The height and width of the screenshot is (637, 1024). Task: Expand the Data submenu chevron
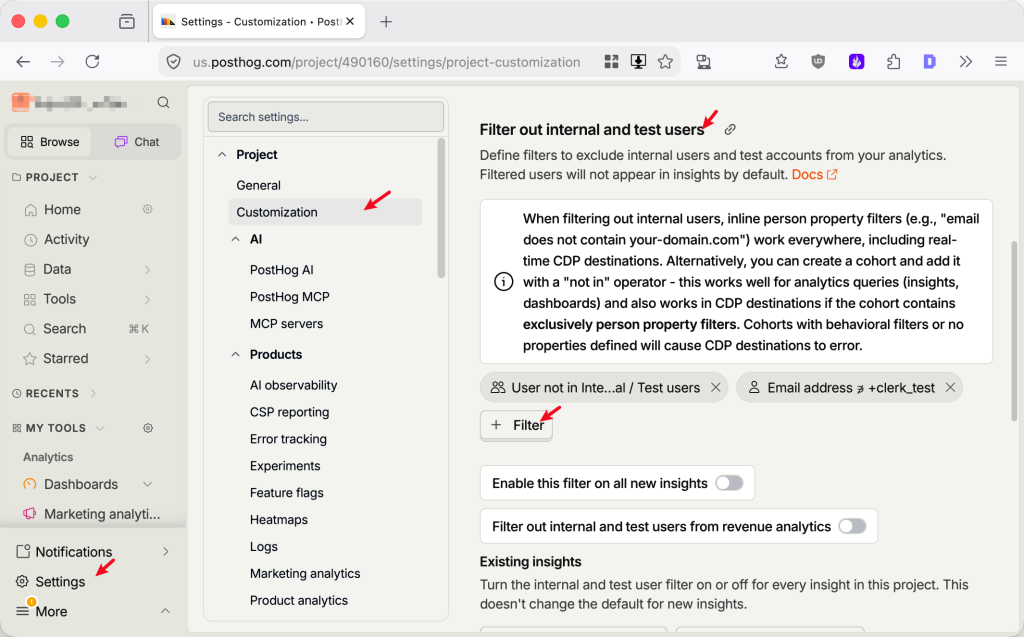pos(147,269)
